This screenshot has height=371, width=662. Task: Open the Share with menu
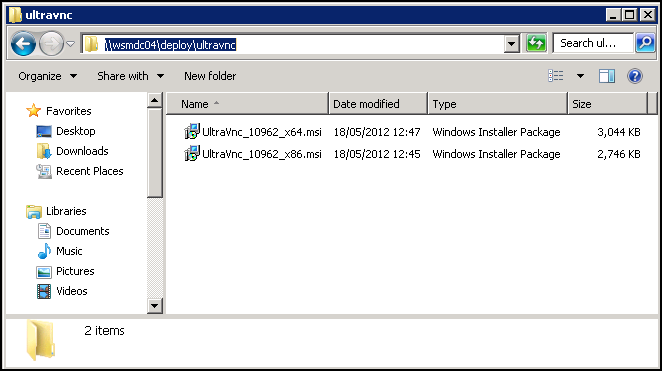(x=130, y=76)
